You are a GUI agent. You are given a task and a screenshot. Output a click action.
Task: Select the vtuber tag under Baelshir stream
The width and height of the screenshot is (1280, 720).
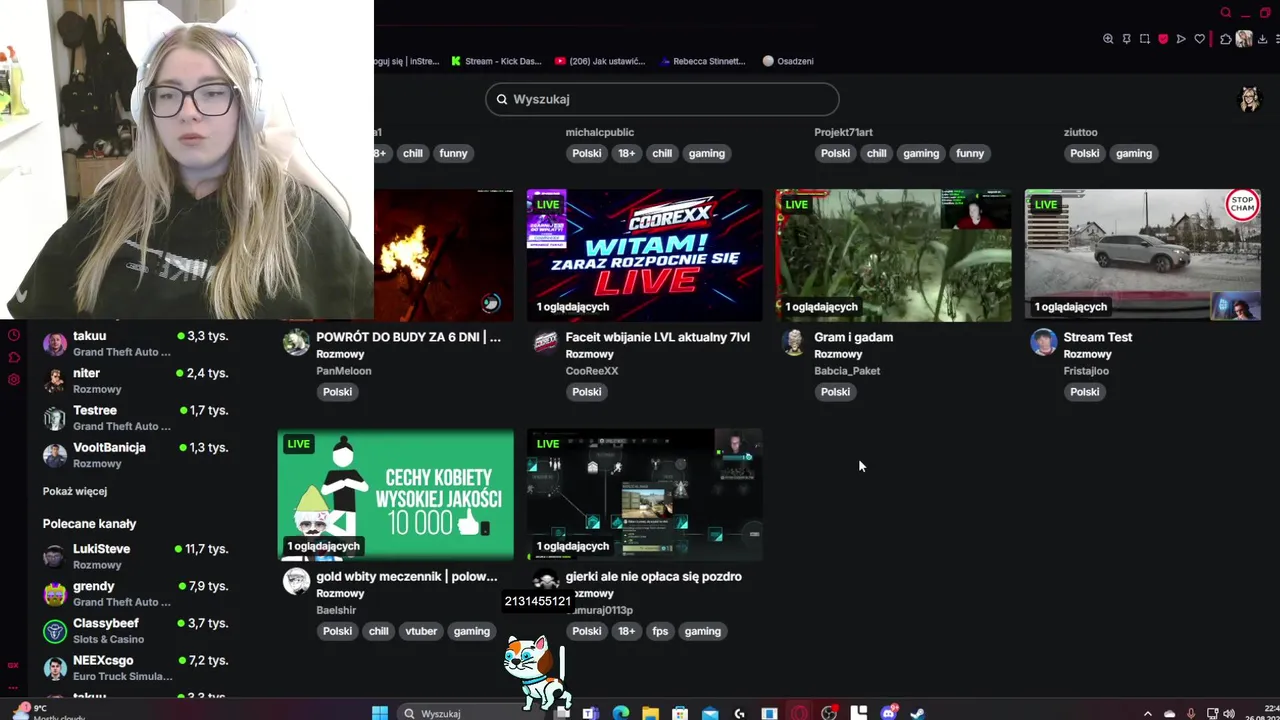click(x=421, y=631)
